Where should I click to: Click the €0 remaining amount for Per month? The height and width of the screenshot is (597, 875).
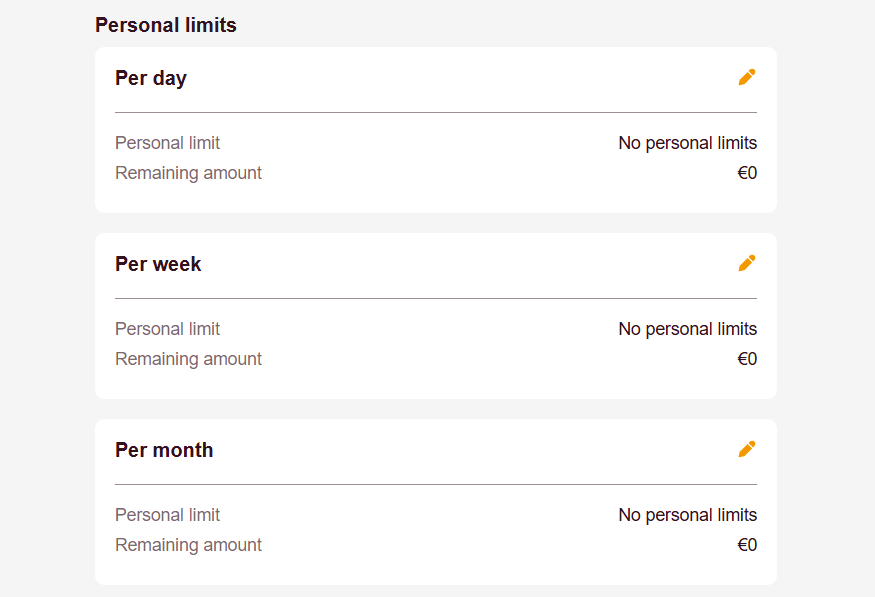coord(747,545)
